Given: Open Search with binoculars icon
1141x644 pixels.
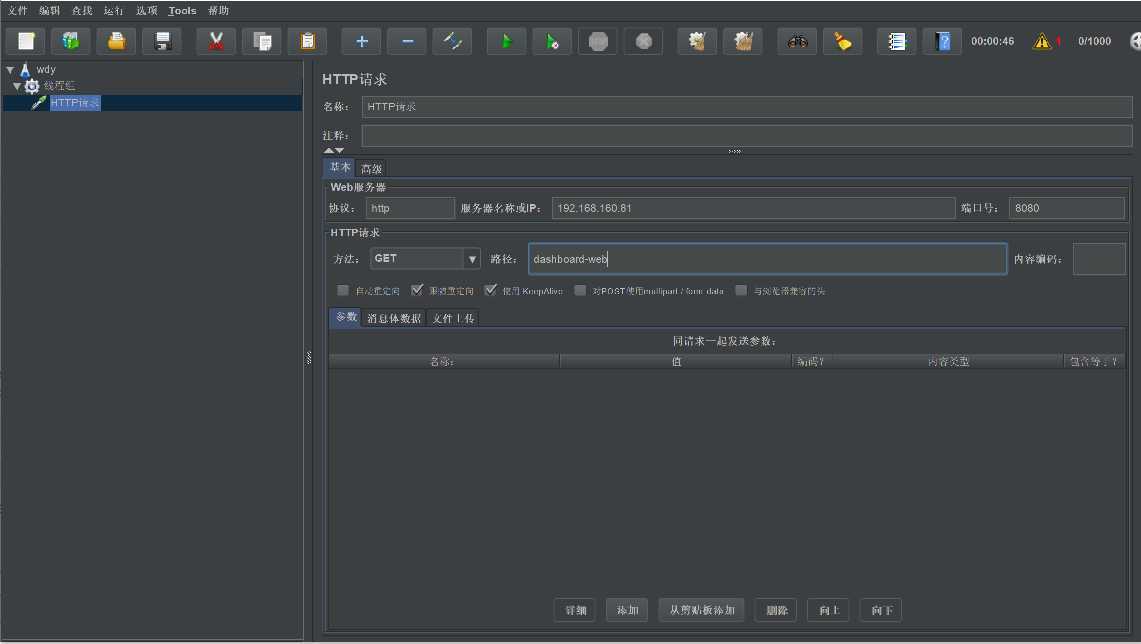Looking at the screenshot, I should coord(798,41).
